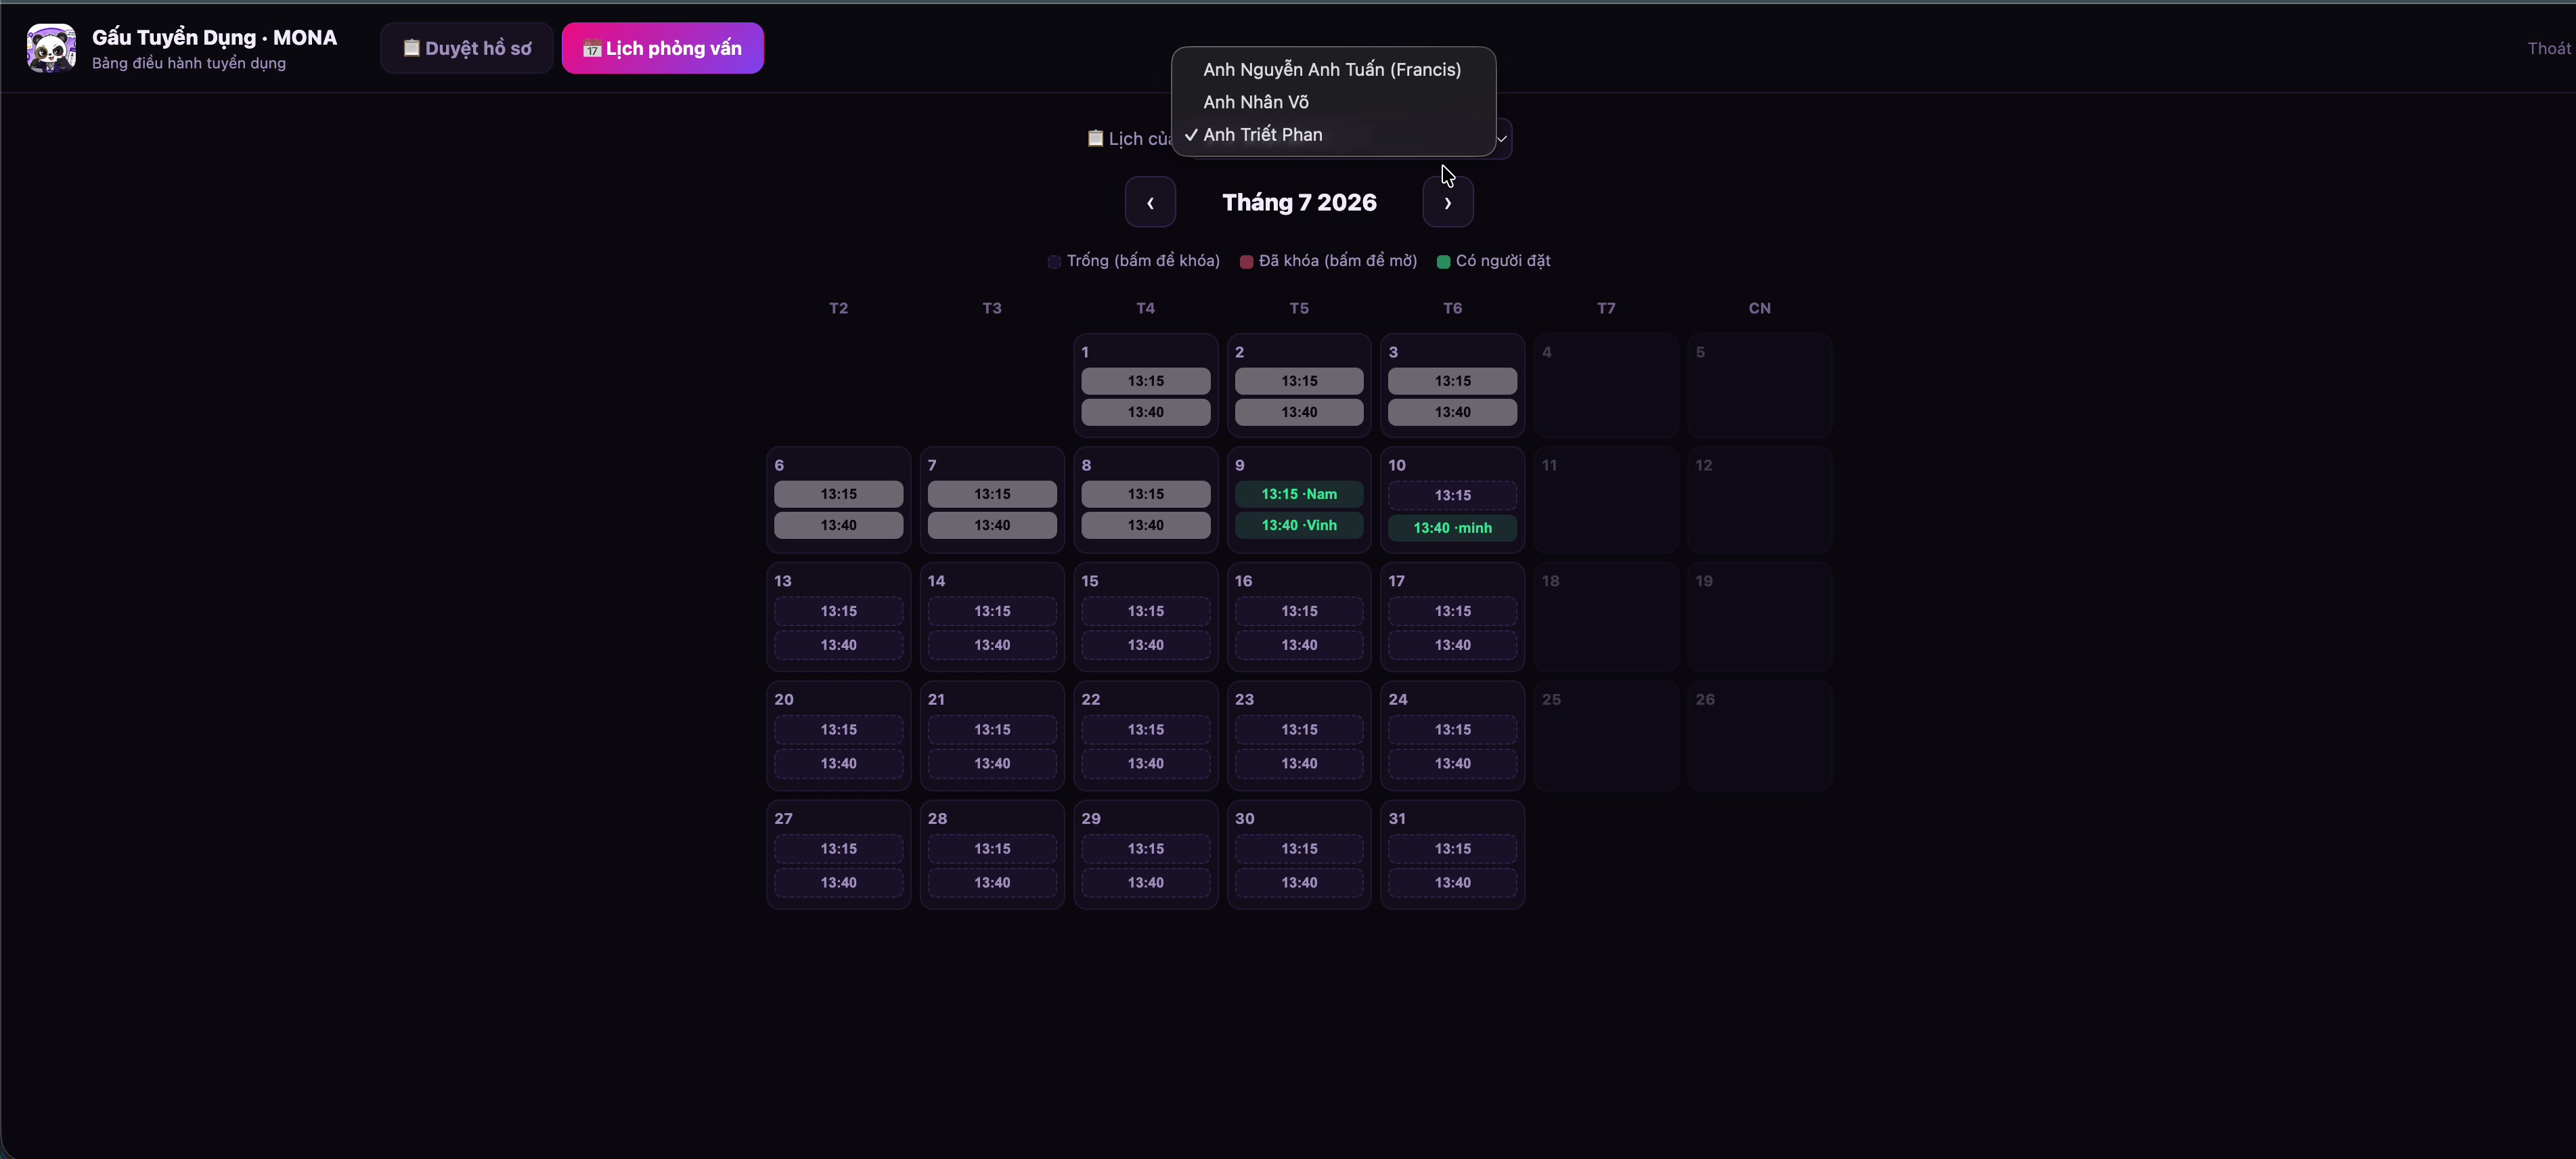Click the Tháng 7 2026 month heading
Image resolution: width=2576 pixels, height=1159 pixels.
click(x=1299, y=202)
